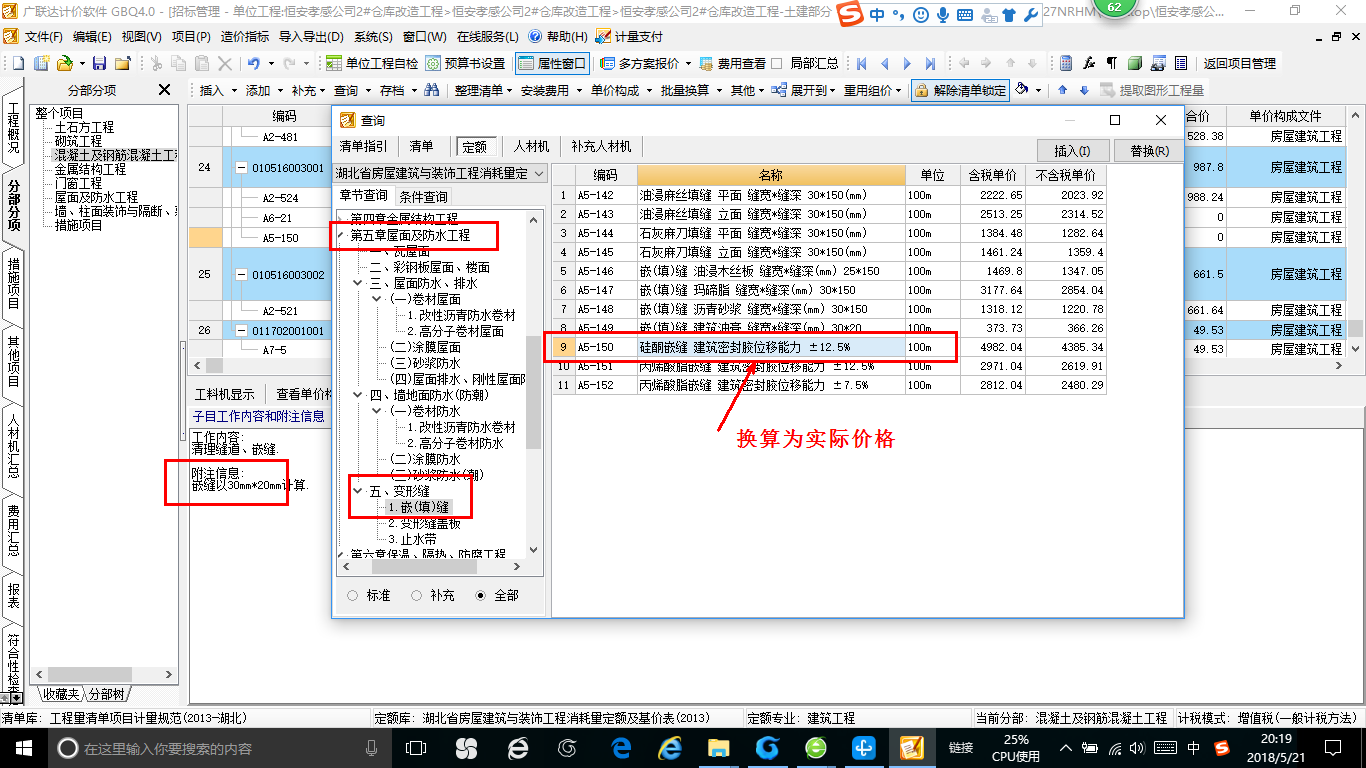Open the 费用汇总 vertical side tab
This screenshot has width=1366, height=768.
tap(14, 531)
